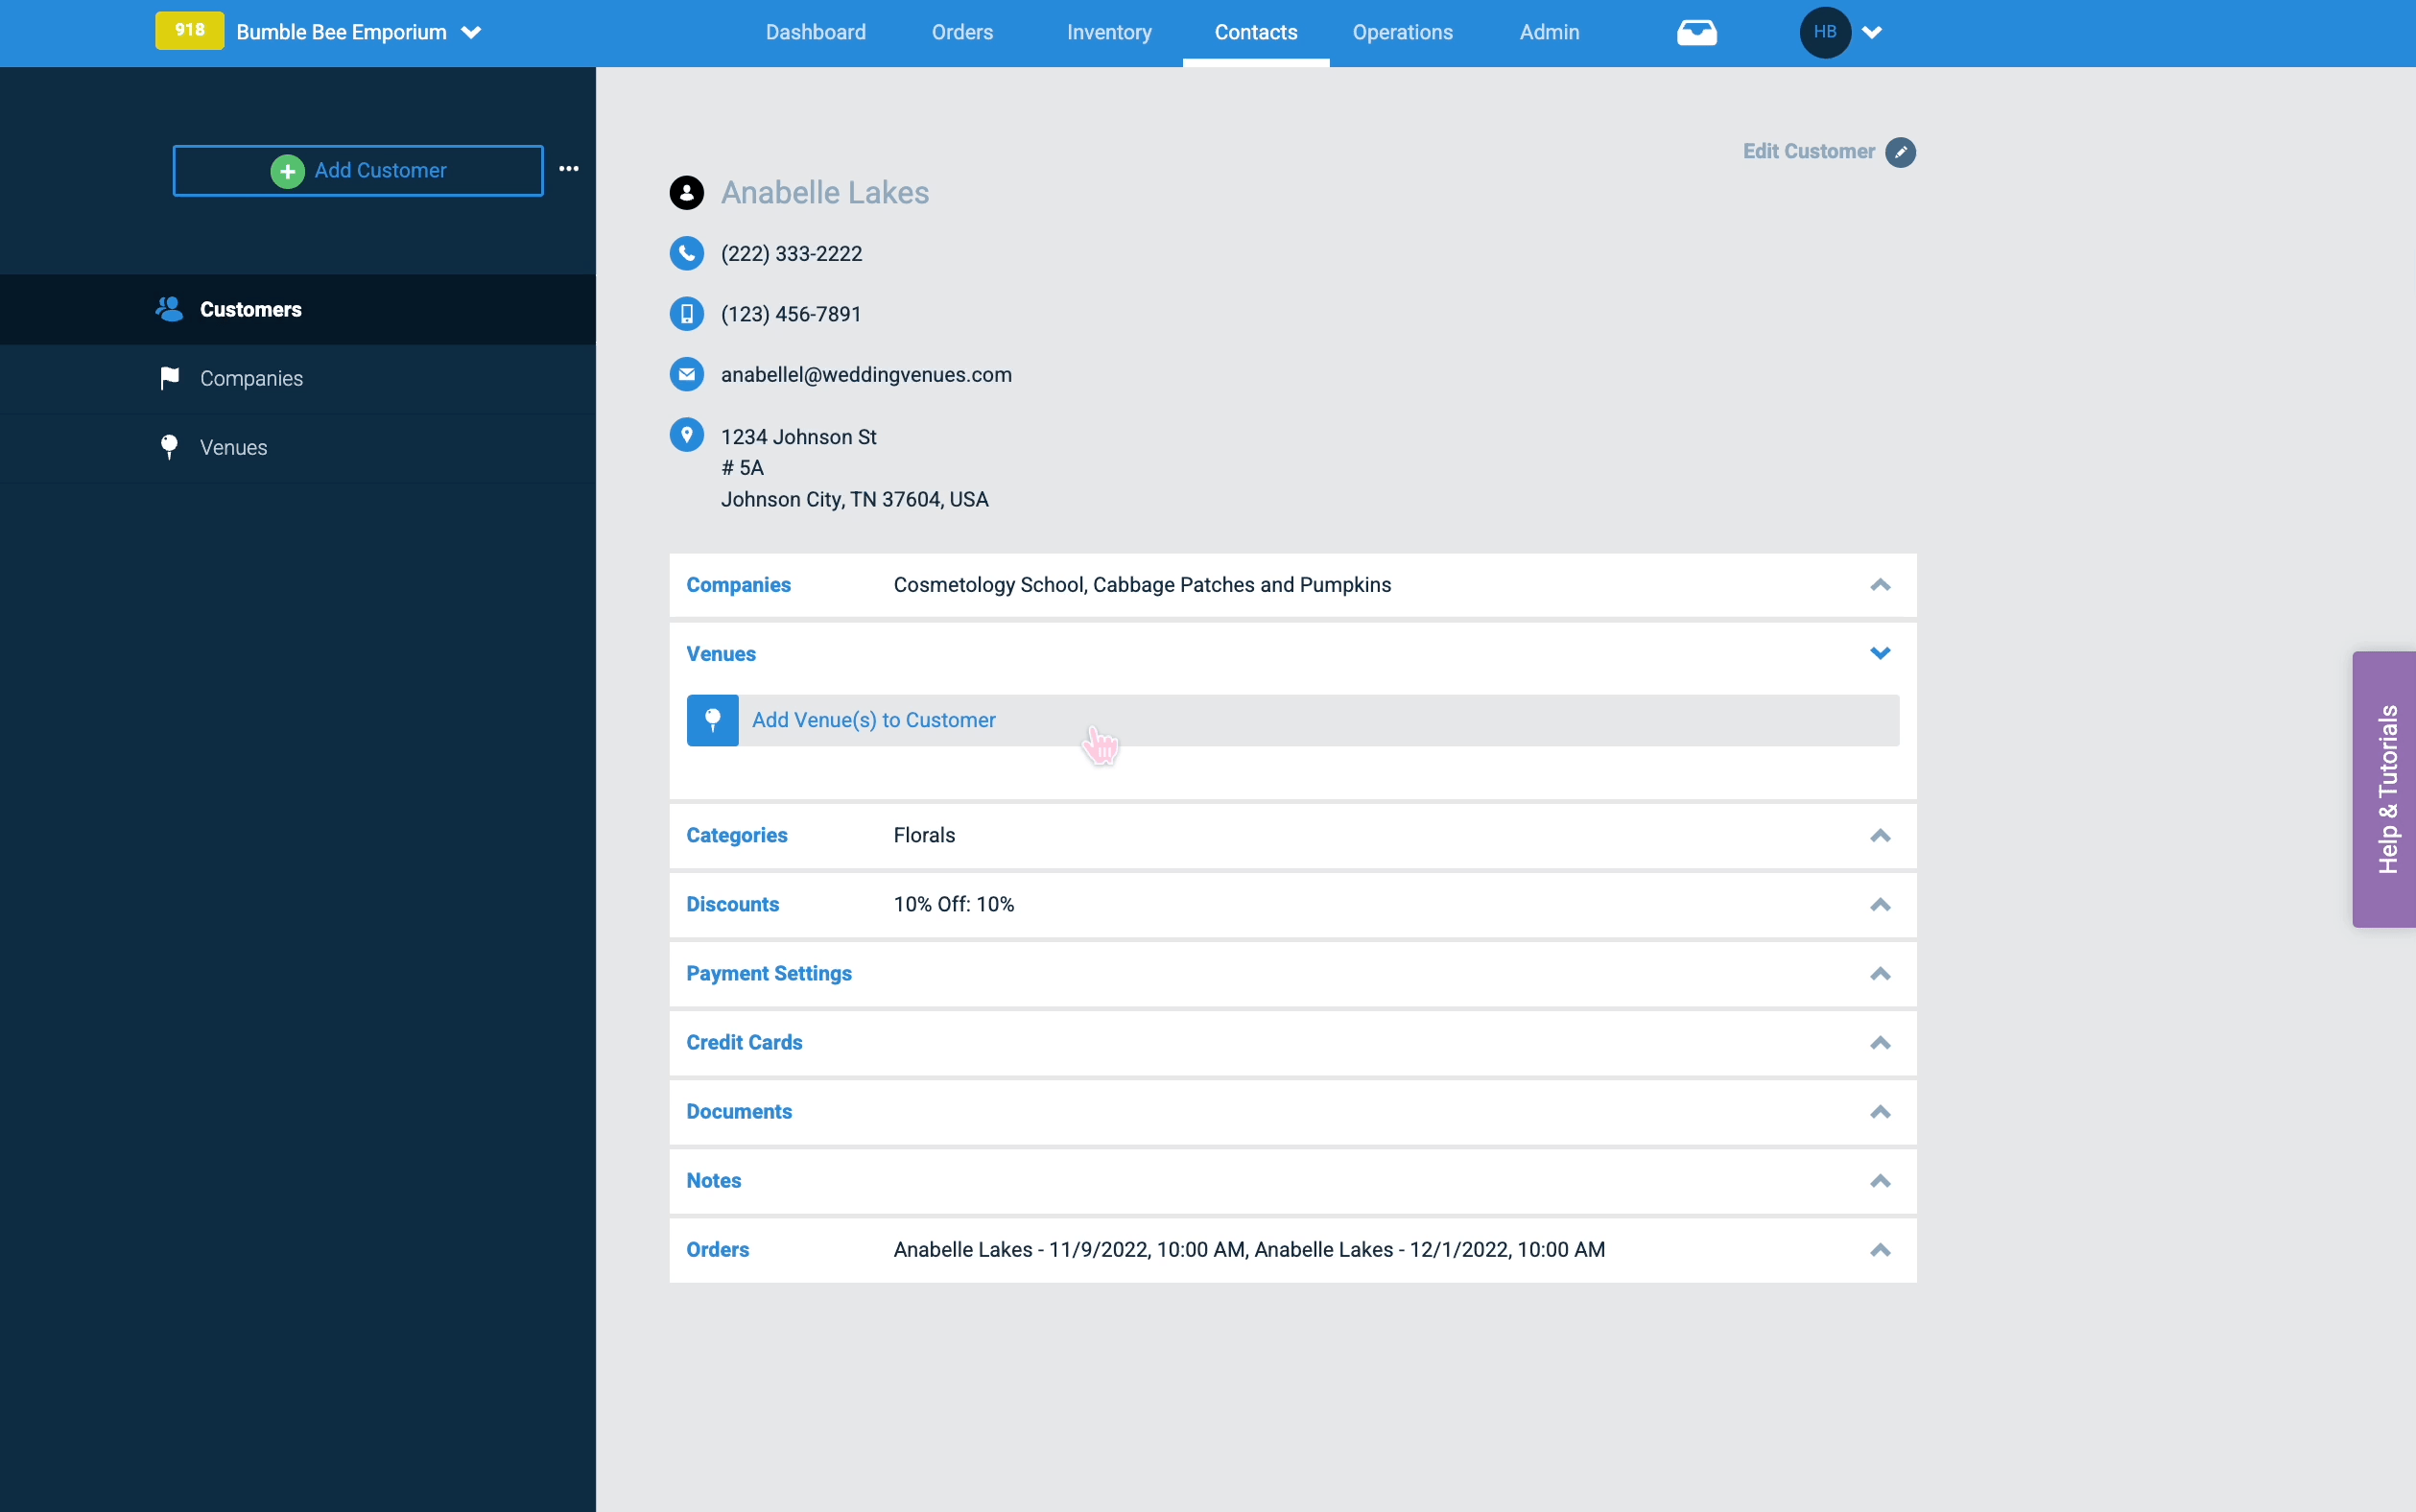Click the order list text dated 11/9/2022
2416x1512 pixels.
(1249, 1250)
